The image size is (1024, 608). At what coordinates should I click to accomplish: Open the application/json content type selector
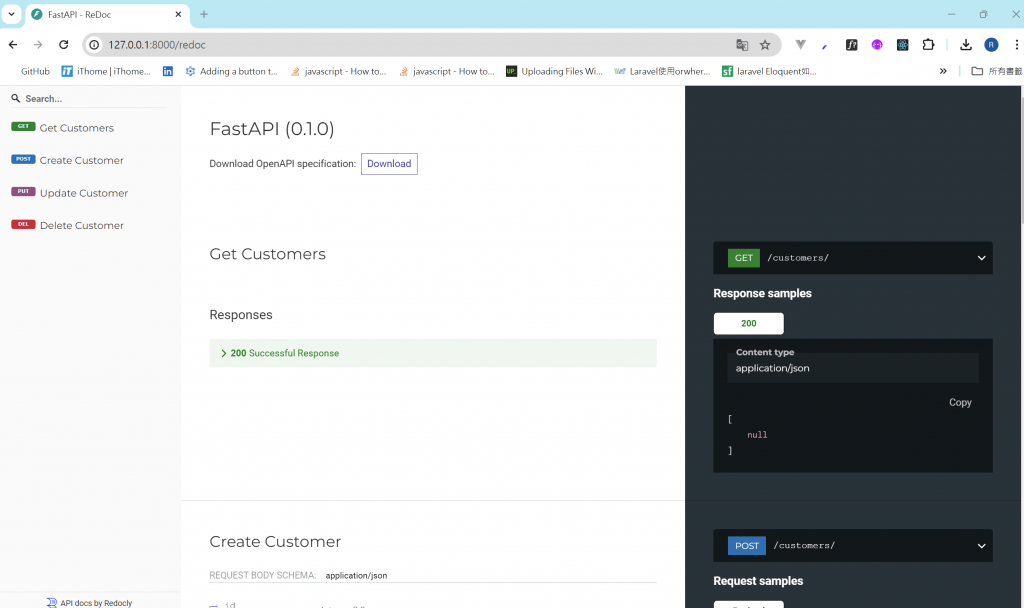coord(853,368)
